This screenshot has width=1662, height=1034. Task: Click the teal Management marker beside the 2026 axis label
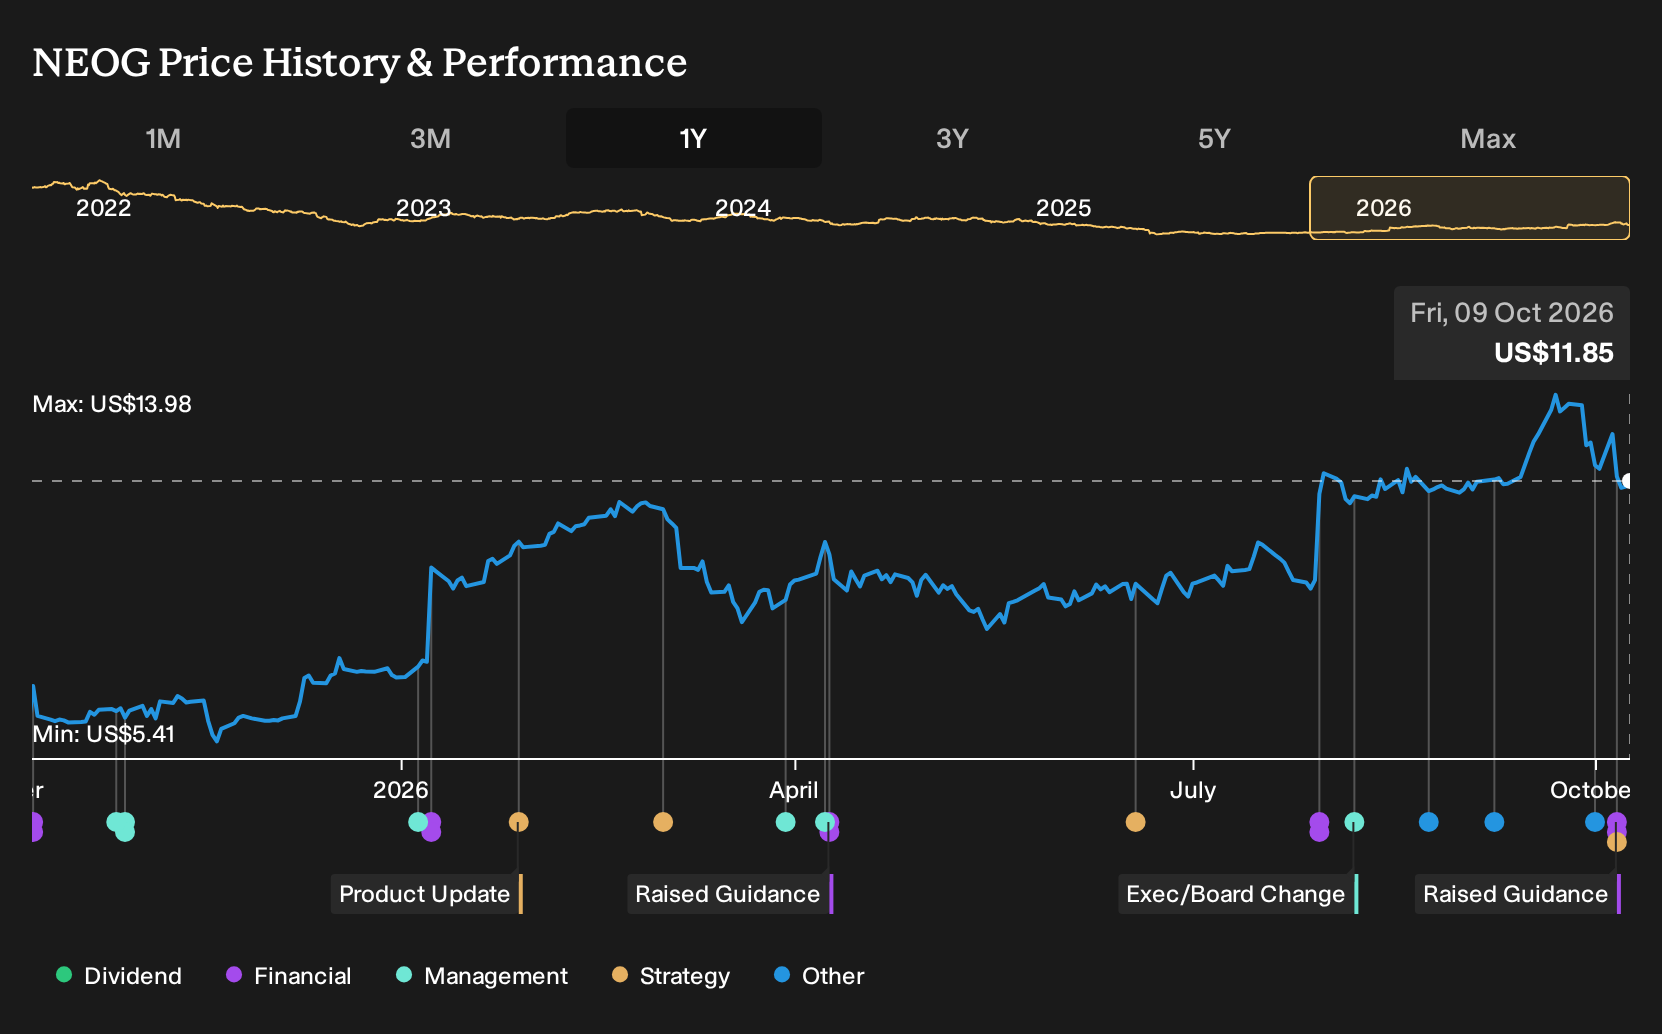(418, 822)
